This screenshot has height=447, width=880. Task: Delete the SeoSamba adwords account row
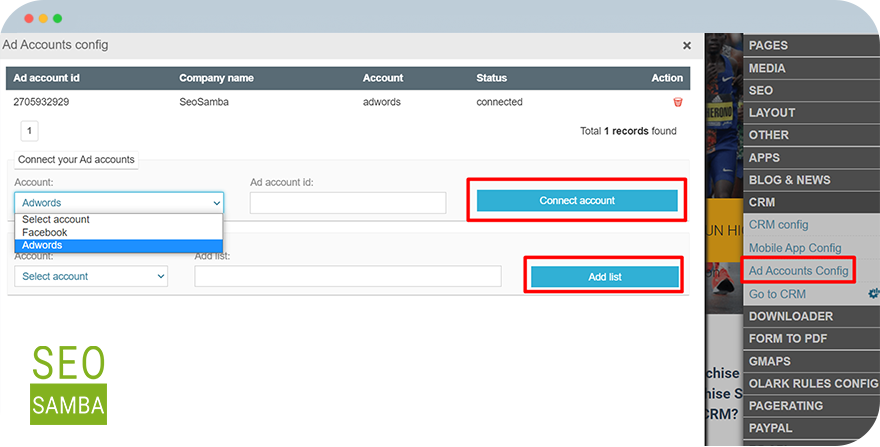click(677, 102)
